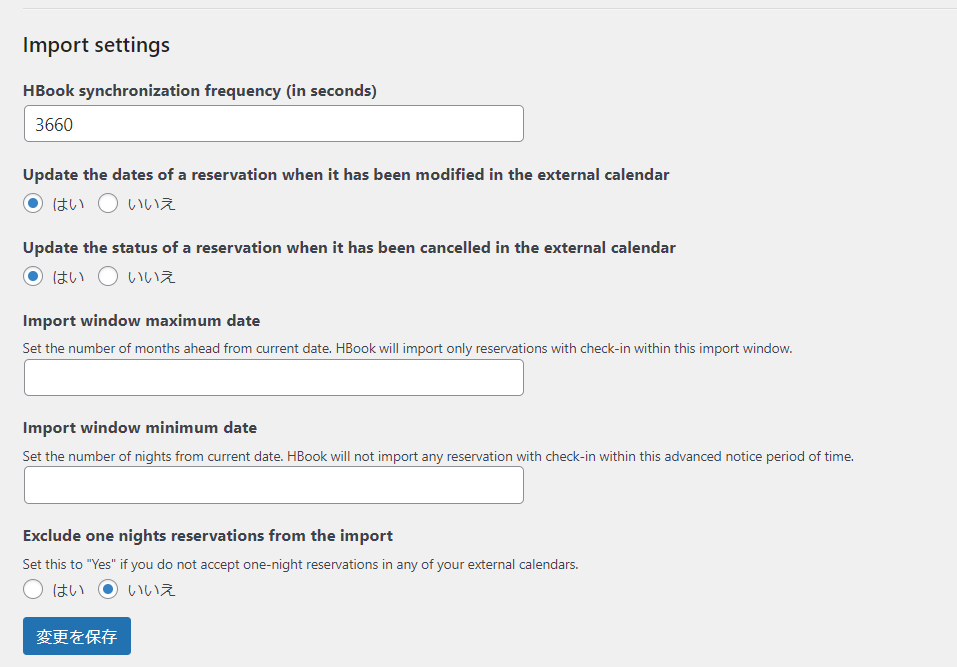Click the label about reservations modified externally
This screenshot has height=667, width=957.
tap(346, 175)
